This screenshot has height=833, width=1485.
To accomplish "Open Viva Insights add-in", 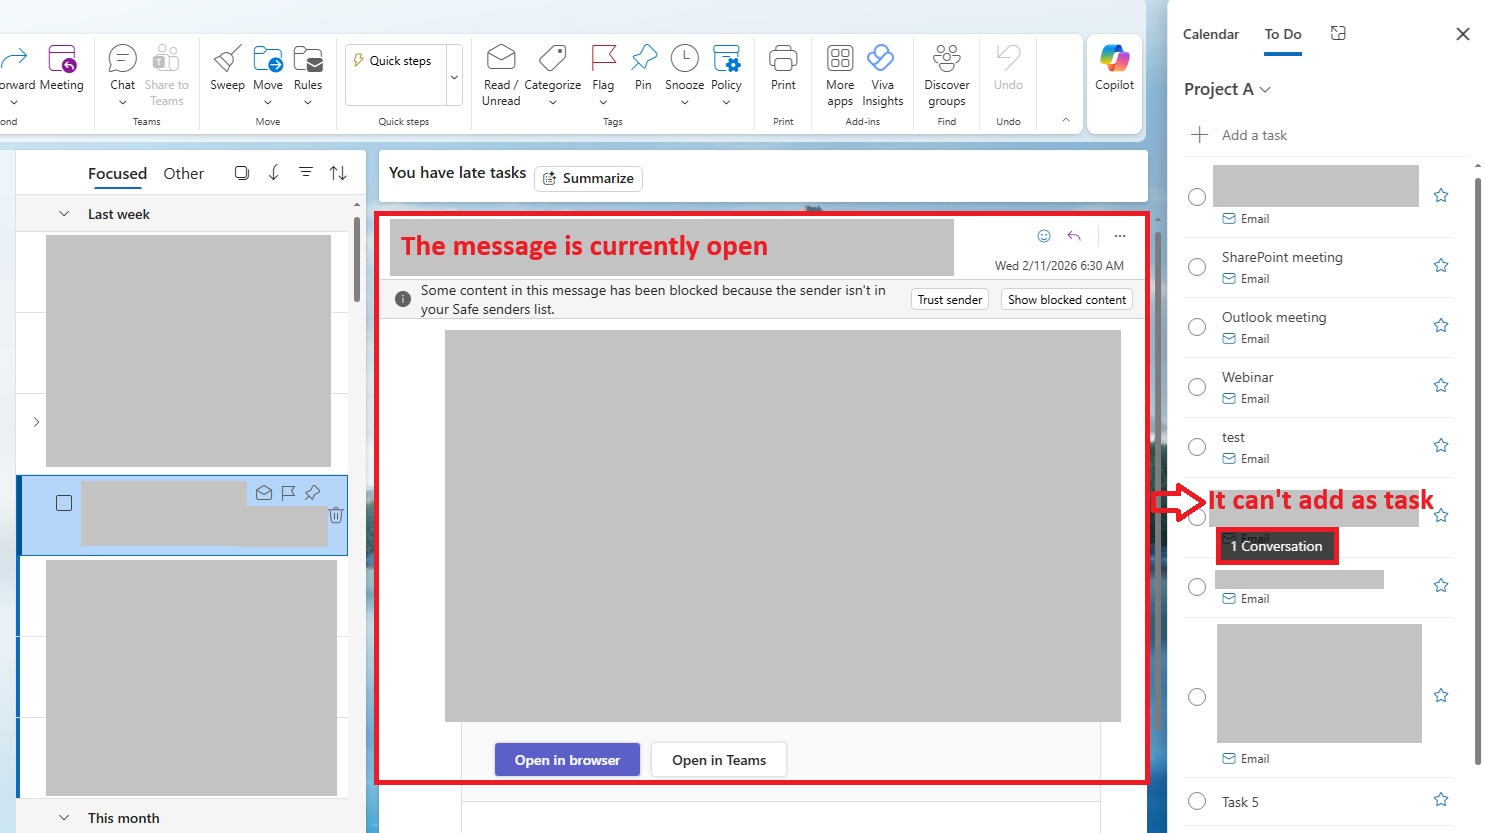I will coord(881,57).
